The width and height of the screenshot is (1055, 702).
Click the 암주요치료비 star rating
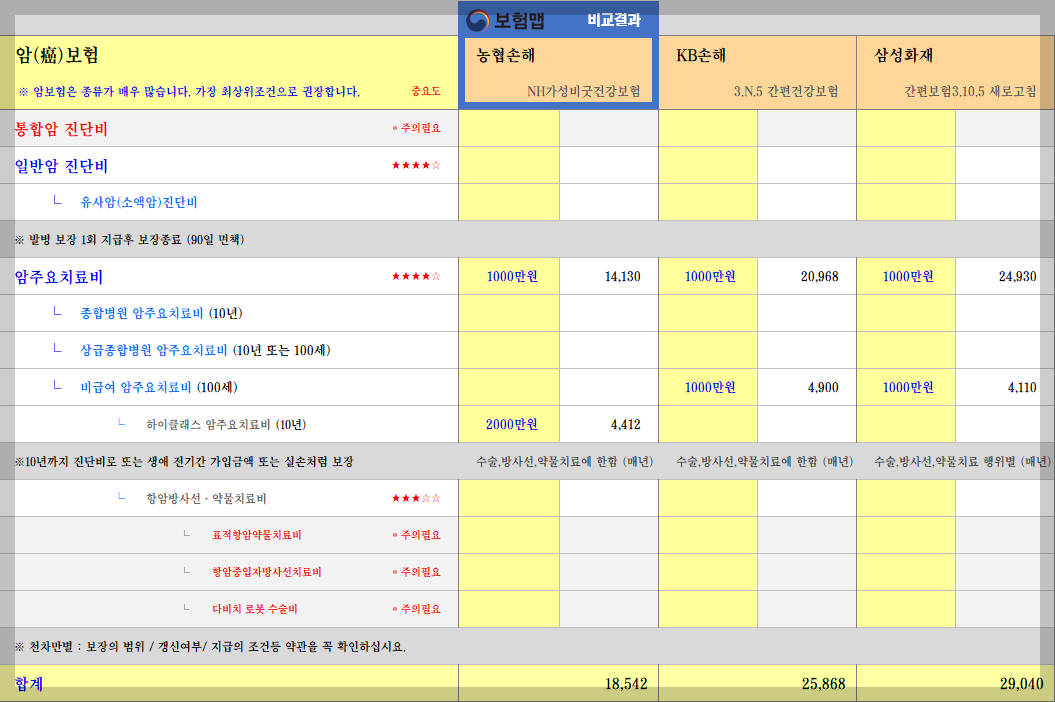tap(416, 277)
